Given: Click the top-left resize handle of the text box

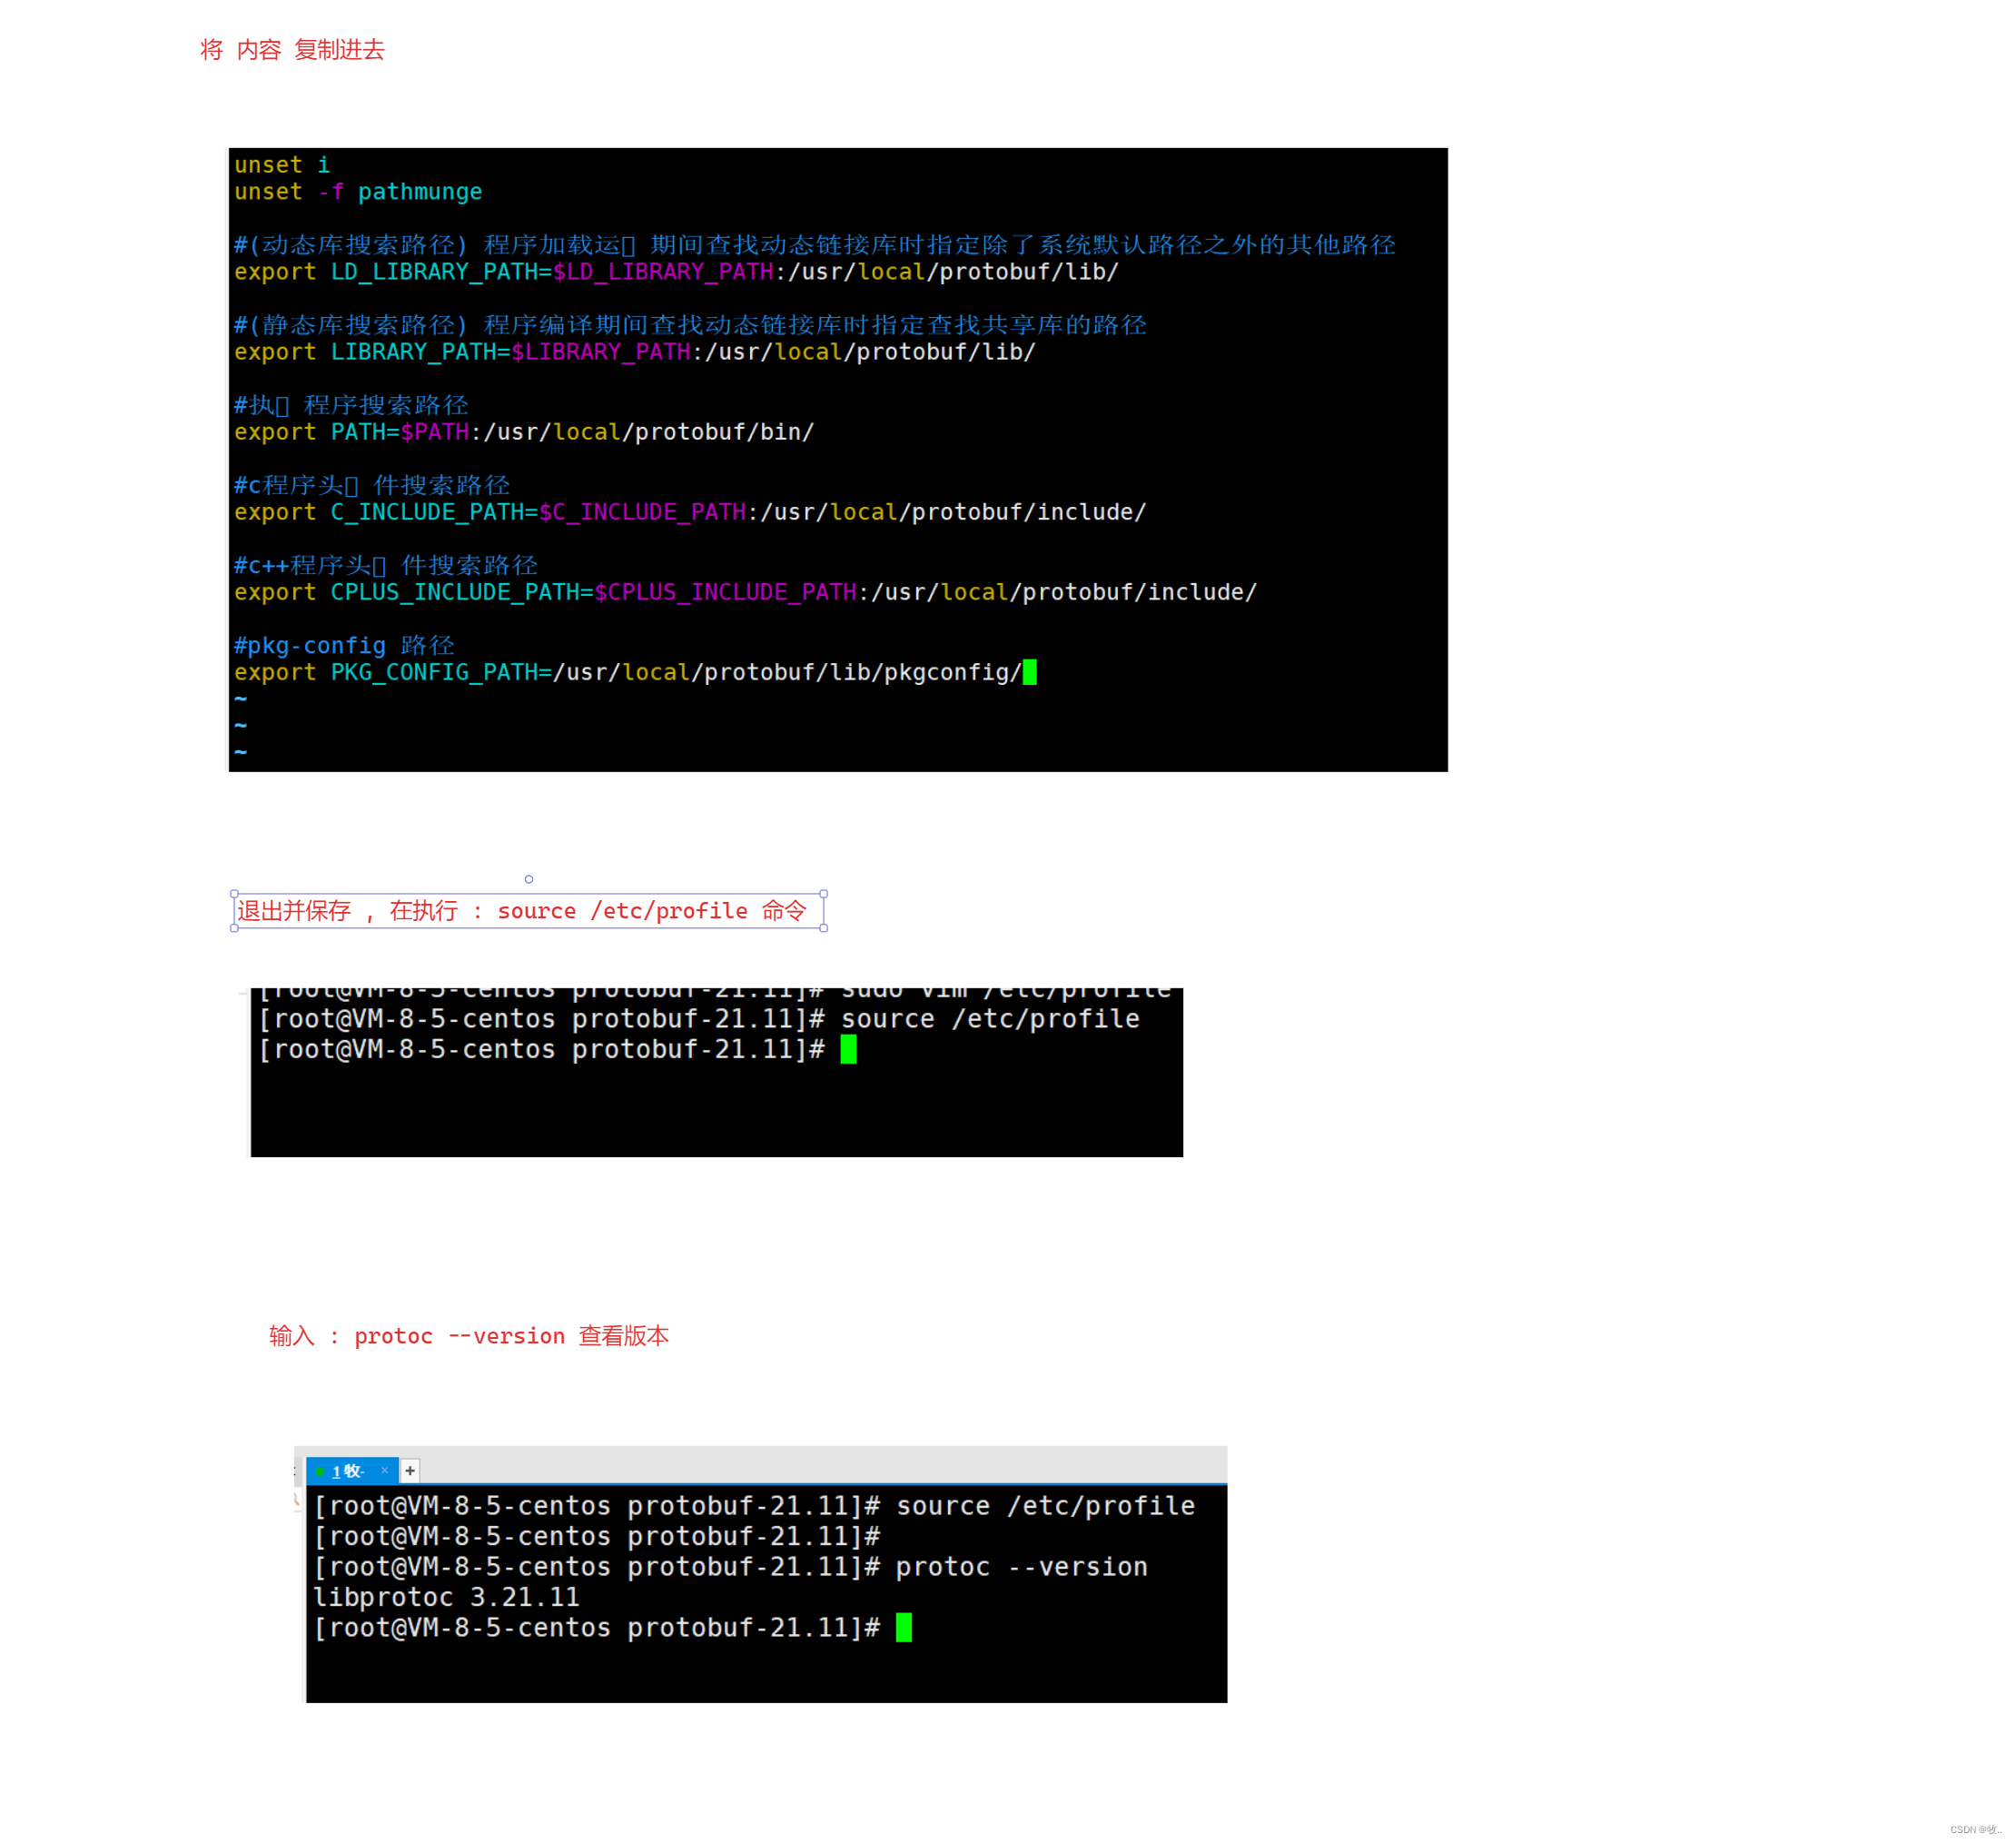Looking at the screenshot, I should pos(234,894).
